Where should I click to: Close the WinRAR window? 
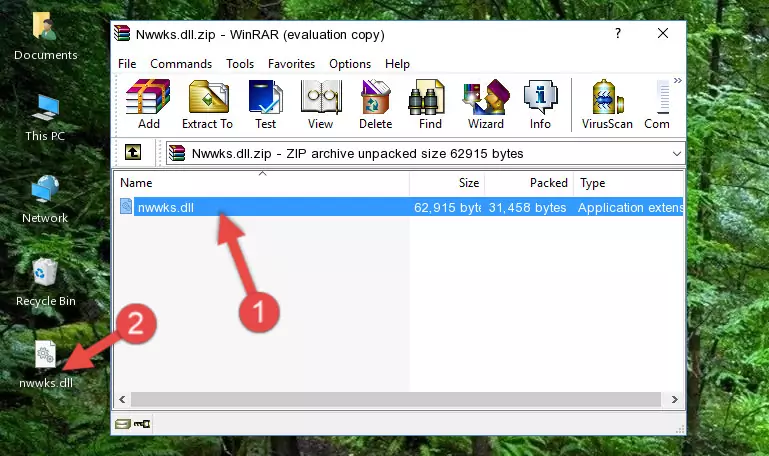point(663,33)
